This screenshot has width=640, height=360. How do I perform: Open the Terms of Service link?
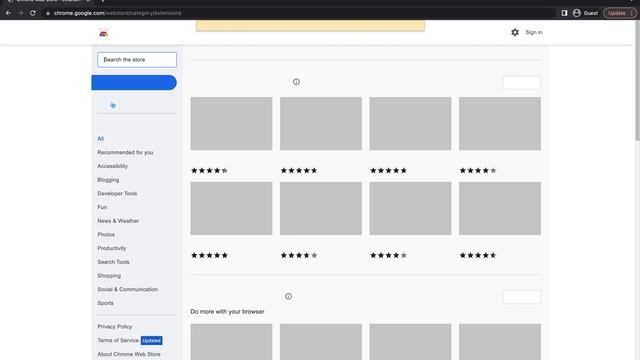118,340
